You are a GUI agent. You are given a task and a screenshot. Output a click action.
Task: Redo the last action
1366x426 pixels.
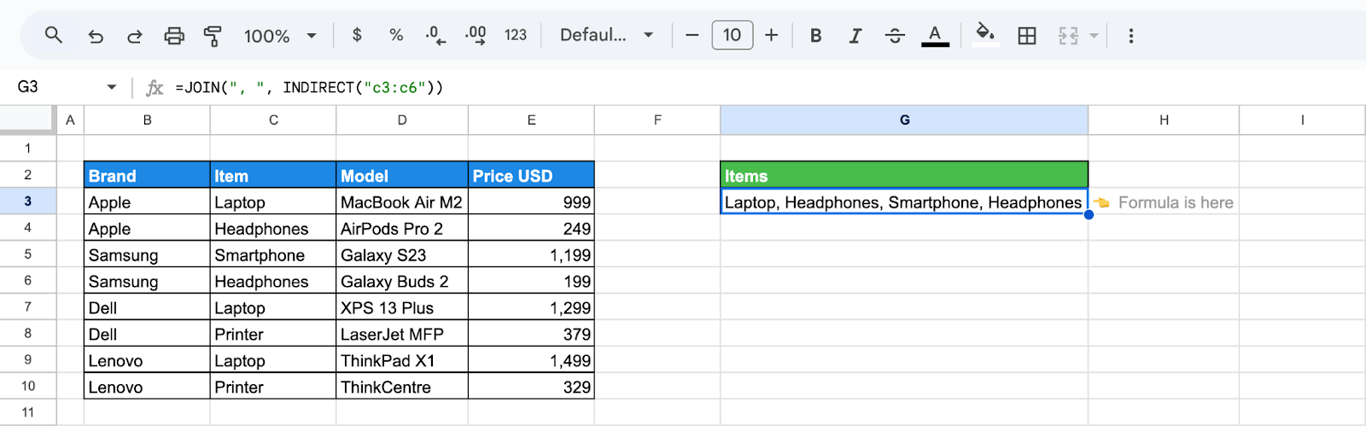tap(134, 36)
